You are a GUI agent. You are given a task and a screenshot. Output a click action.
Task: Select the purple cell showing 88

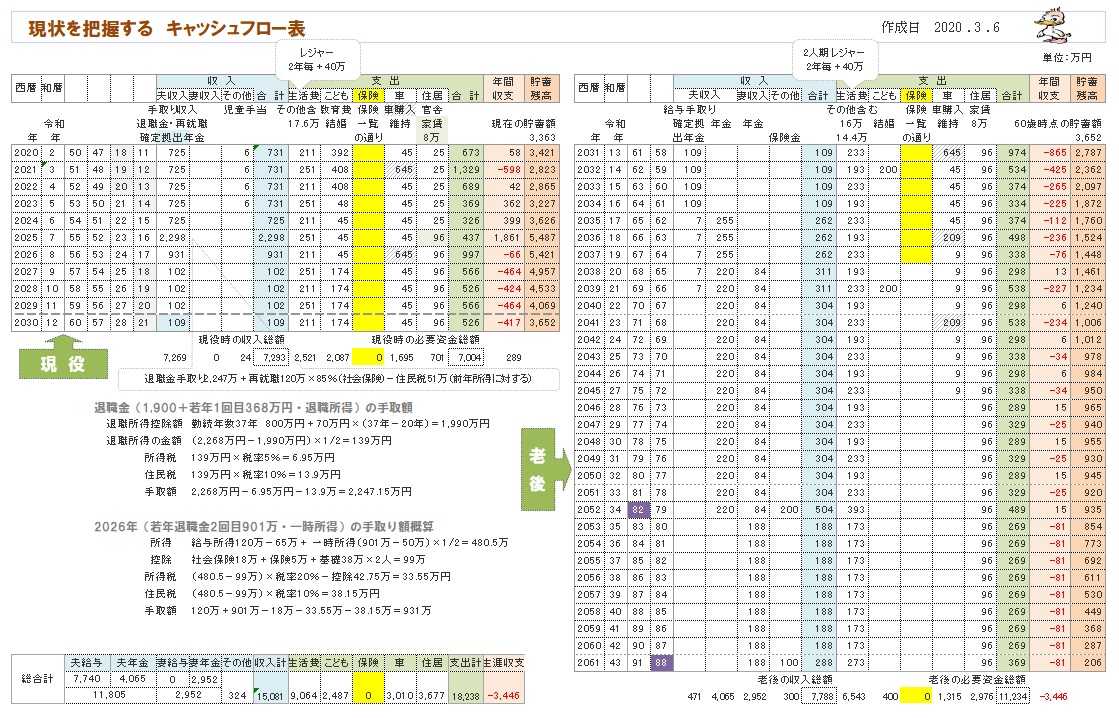661,661
